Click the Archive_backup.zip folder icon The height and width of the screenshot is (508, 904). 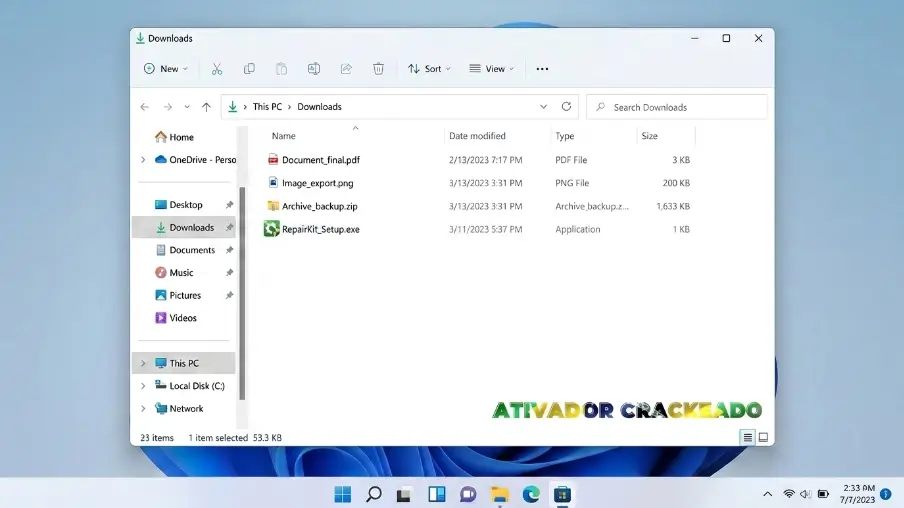(x=273, y=206)
